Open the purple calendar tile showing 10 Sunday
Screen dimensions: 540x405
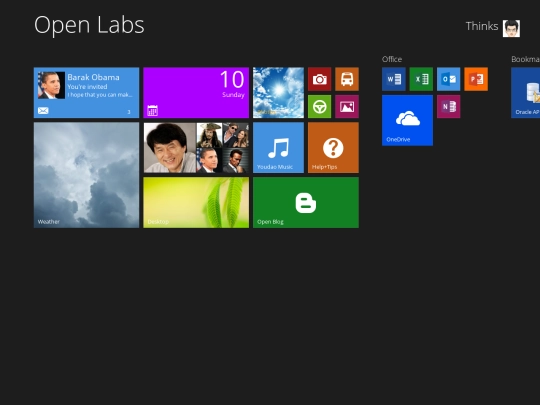pyautogui.click(x=196, y=93)
